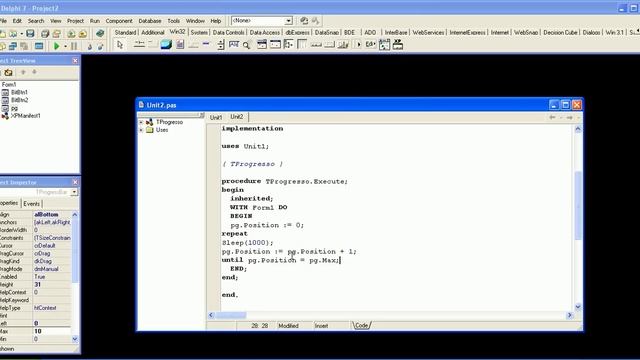This screenshot has width=640, height=360.
Task: Click editor vertical scrollbar down arrow
Action: (x=578, y=307)
